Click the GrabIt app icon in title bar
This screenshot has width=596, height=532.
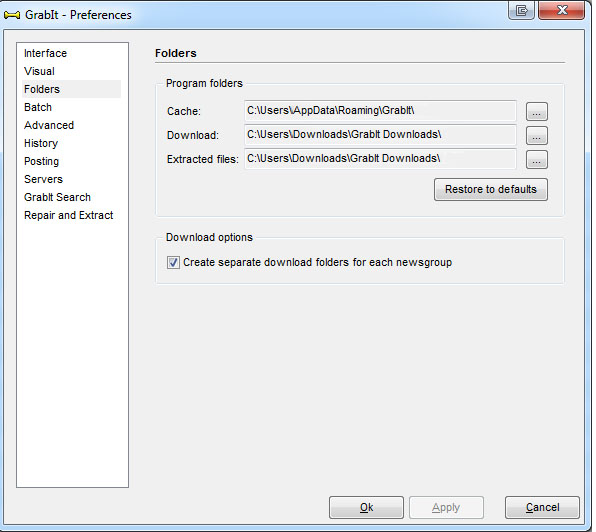pyautogui.click(x=12, y=15)
